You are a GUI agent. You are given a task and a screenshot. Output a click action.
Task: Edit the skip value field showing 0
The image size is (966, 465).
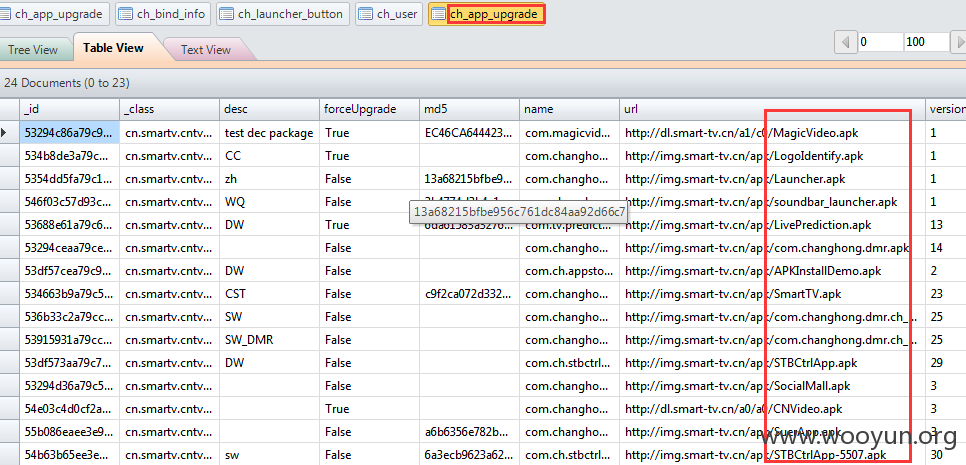tap(879, 42)
